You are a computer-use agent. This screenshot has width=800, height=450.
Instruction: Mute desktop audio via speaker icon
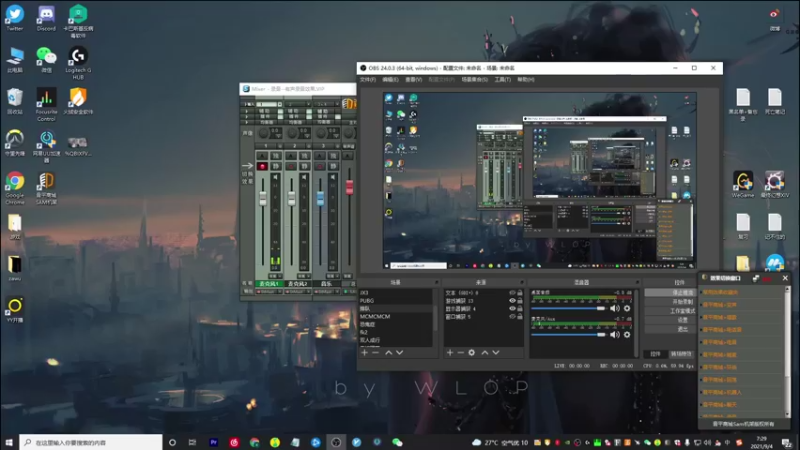[x=615, y=308]
